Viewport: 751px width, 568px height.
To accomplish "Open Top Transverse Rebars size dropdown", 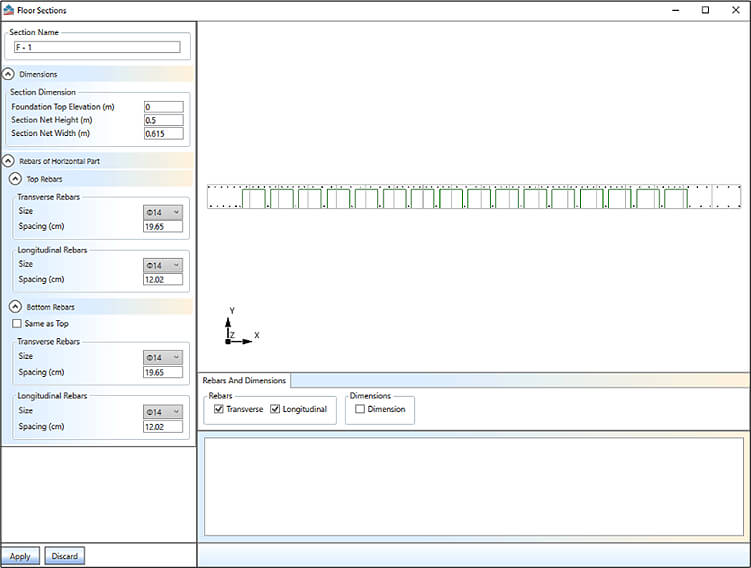I will tap(163, 212).
